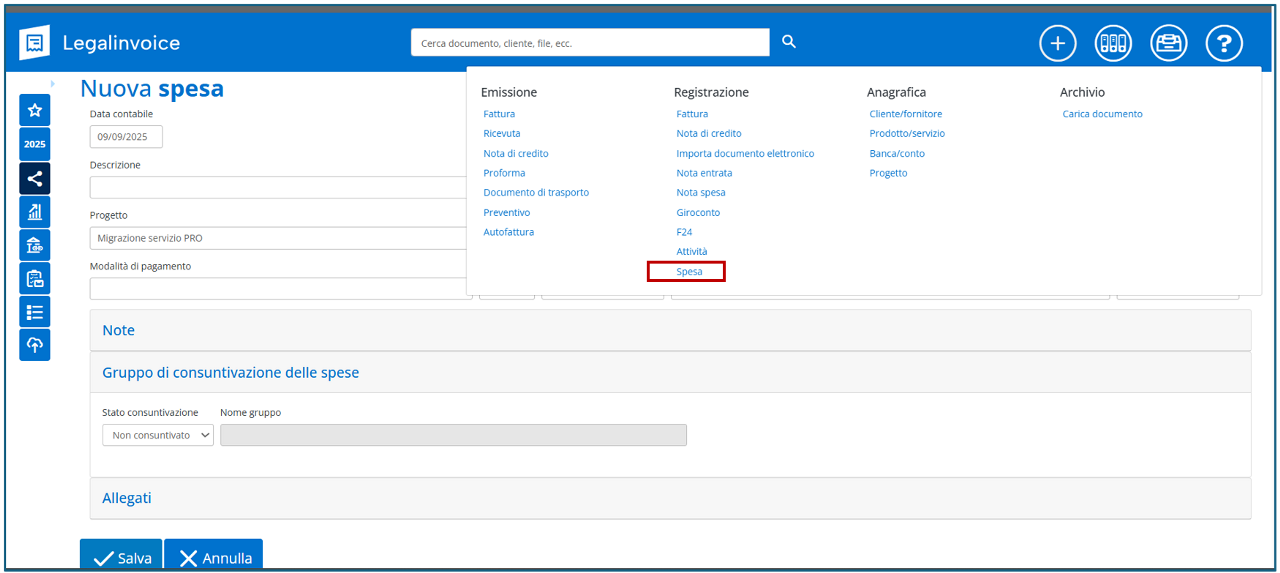
Task: Select Spesa under Registrazione menu
Action: (689, 272)
